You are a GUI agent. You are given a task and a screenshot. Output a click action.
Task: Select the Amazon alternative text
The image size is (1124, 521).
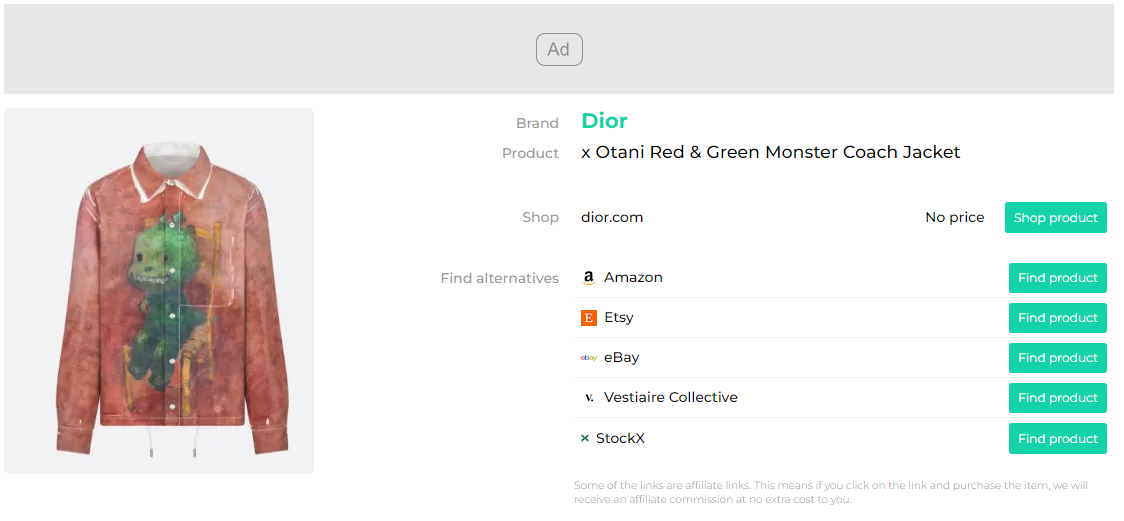click(x=633, y=278)
